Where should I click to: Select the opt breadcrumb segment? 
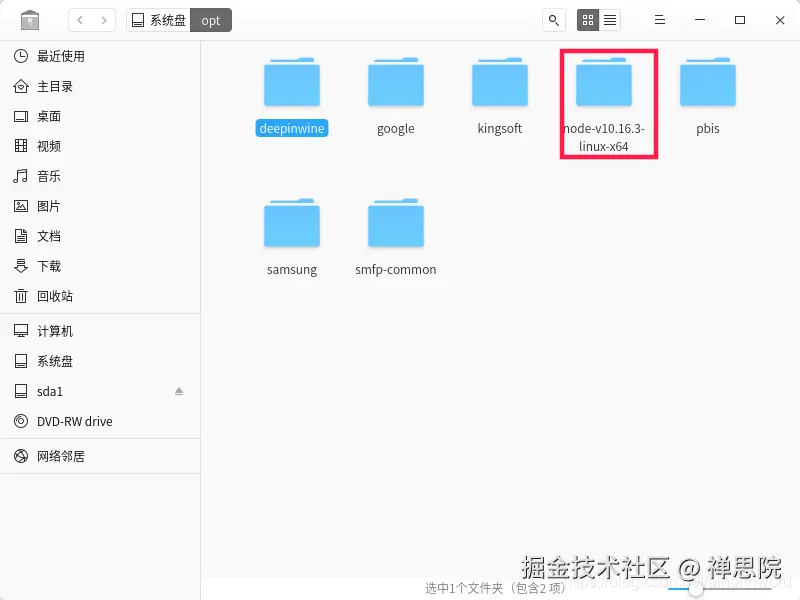tap(210, 19)
